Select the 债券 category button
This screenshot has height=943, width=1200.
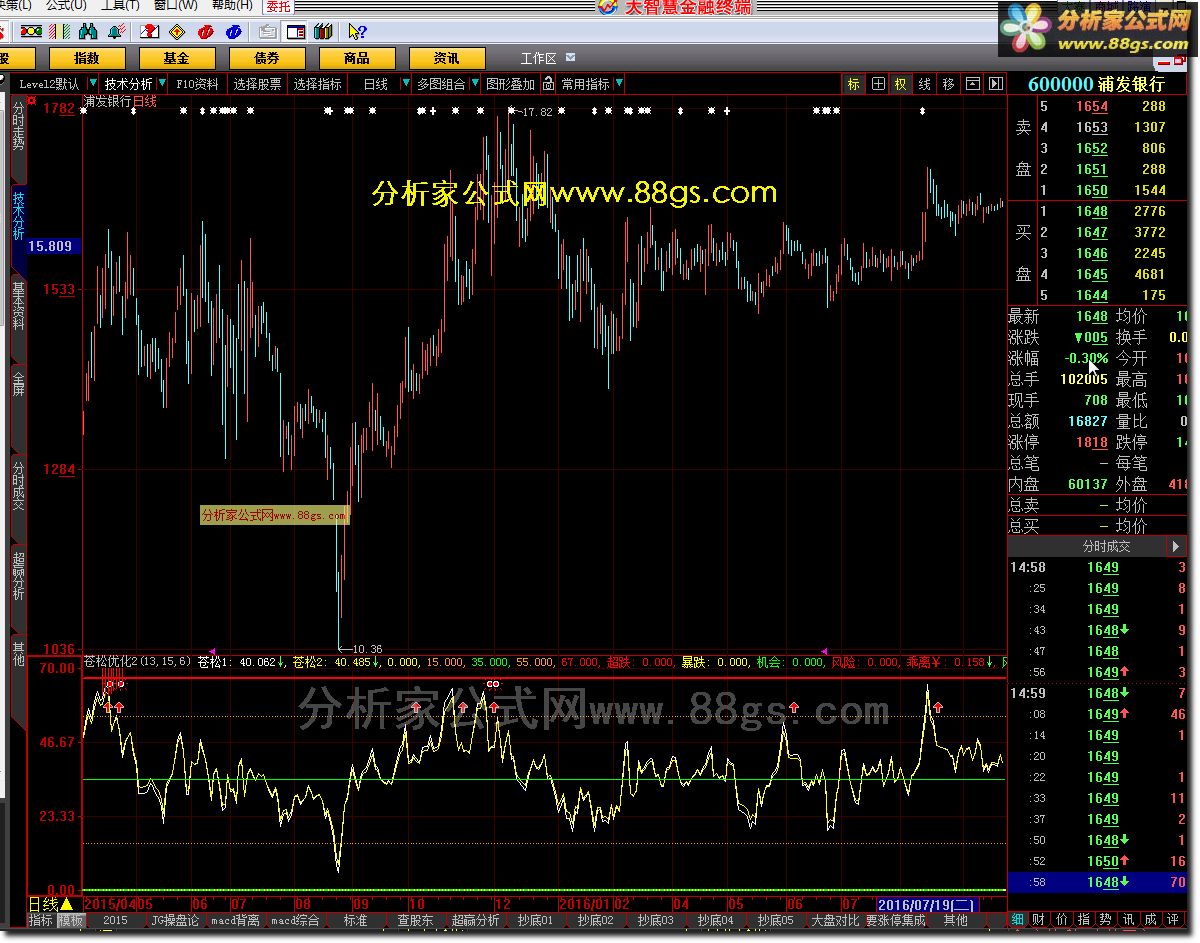[x=267, y=58]
